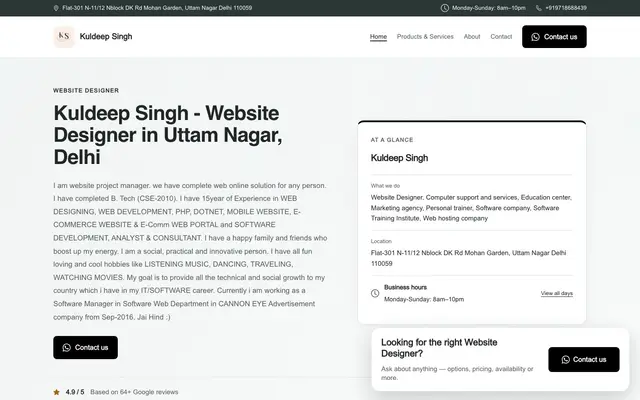Click Contact us button below the bio
This screenshot has height=400, width=640.
tap(85, 347)
